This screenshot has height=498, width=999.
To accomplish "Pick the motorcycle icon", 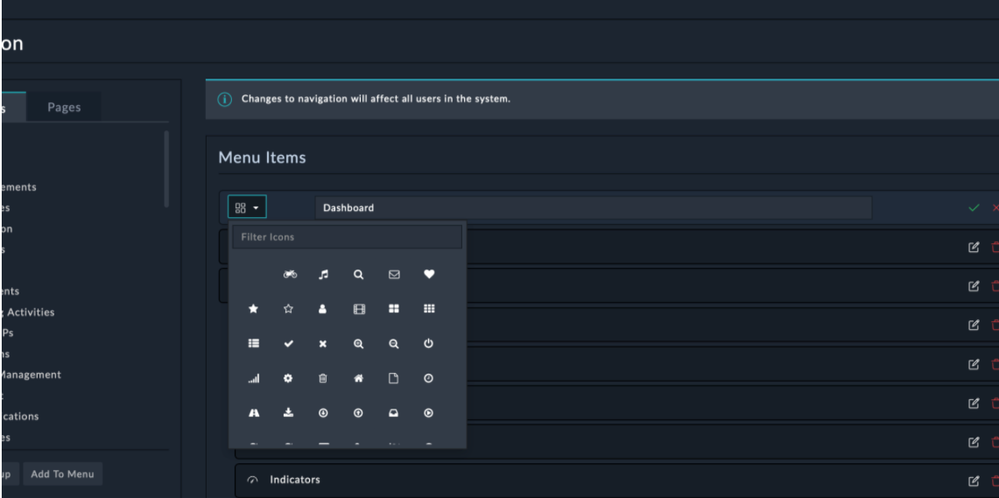I will (x=290, y=274).
